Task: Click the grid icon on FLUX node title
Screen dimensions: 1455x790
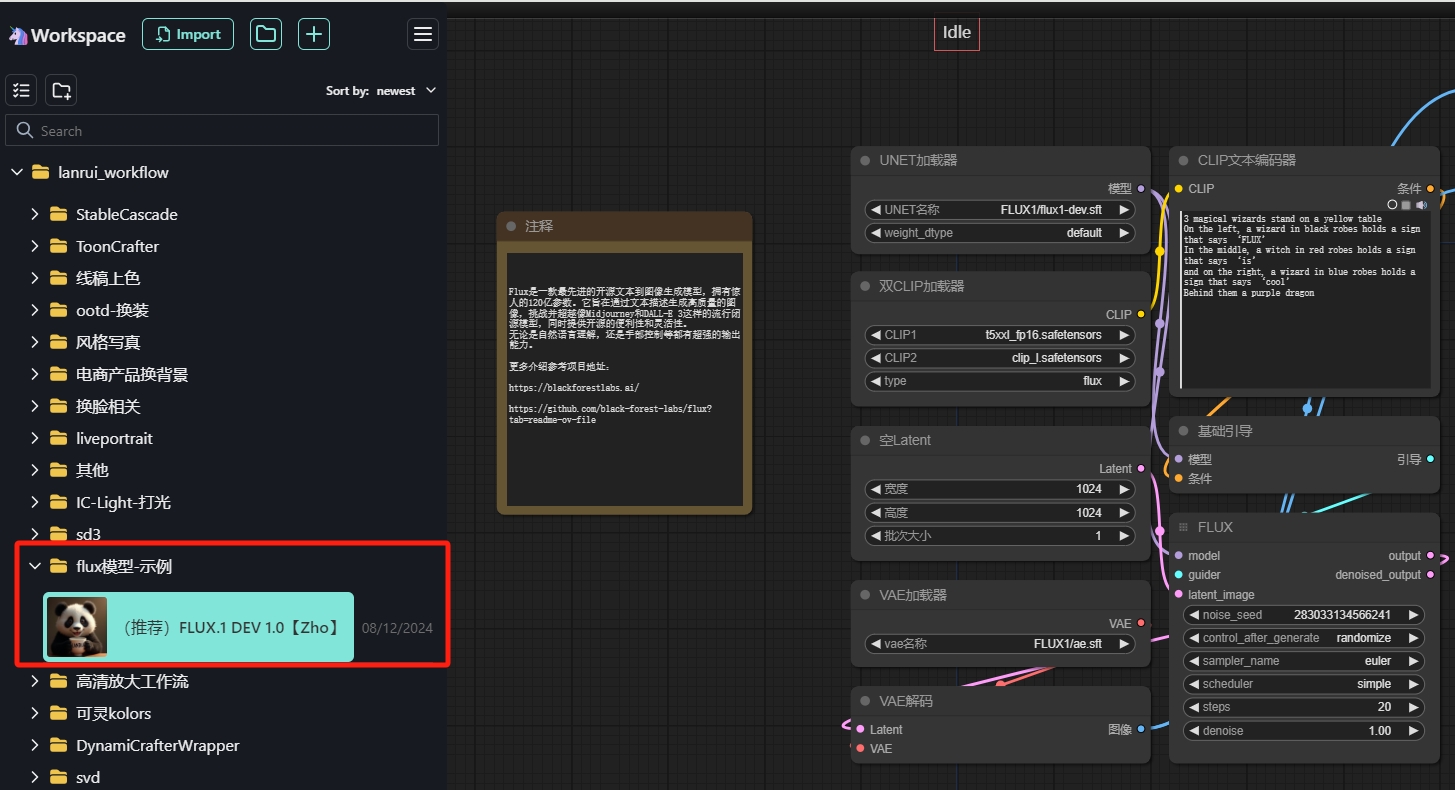Action: [1183, 527]
